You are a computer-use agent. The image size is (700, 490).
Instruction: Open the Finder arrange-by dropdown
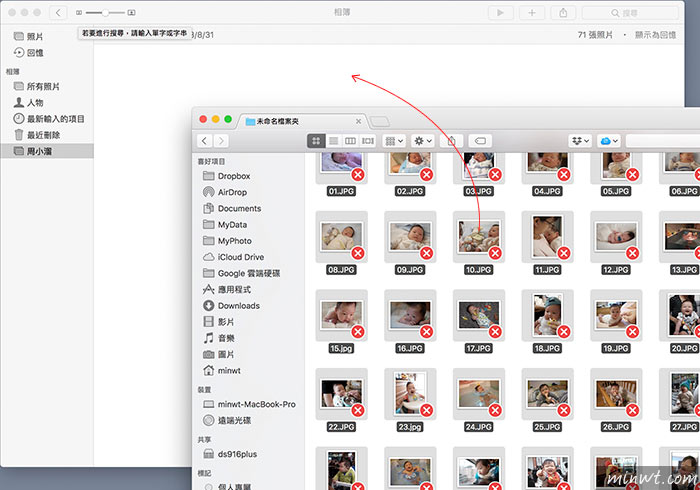(394, 141)
